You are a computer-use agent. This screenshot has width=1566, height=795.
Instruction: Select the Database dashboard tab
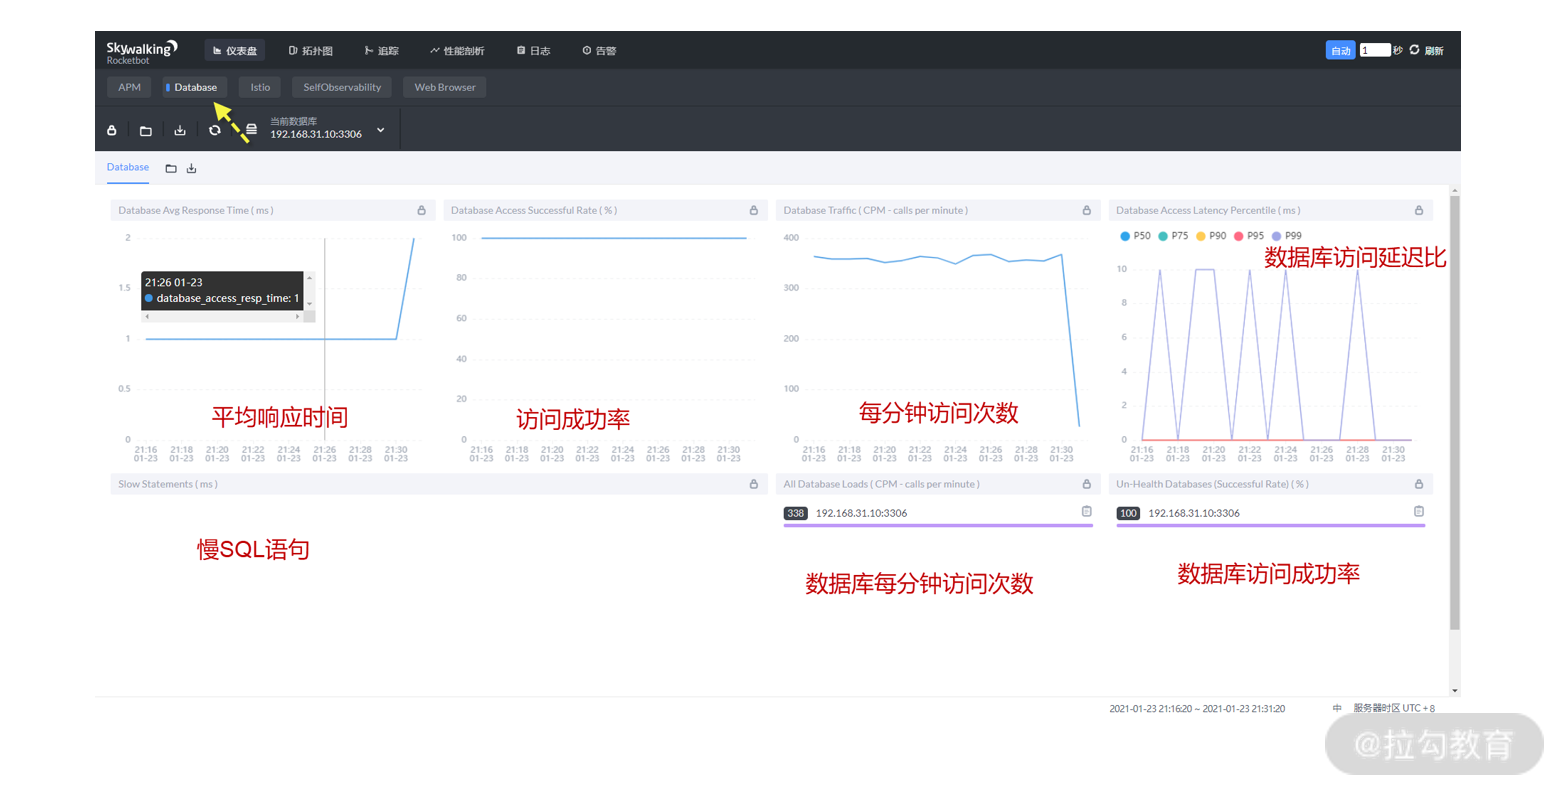(x=195, y=87)
